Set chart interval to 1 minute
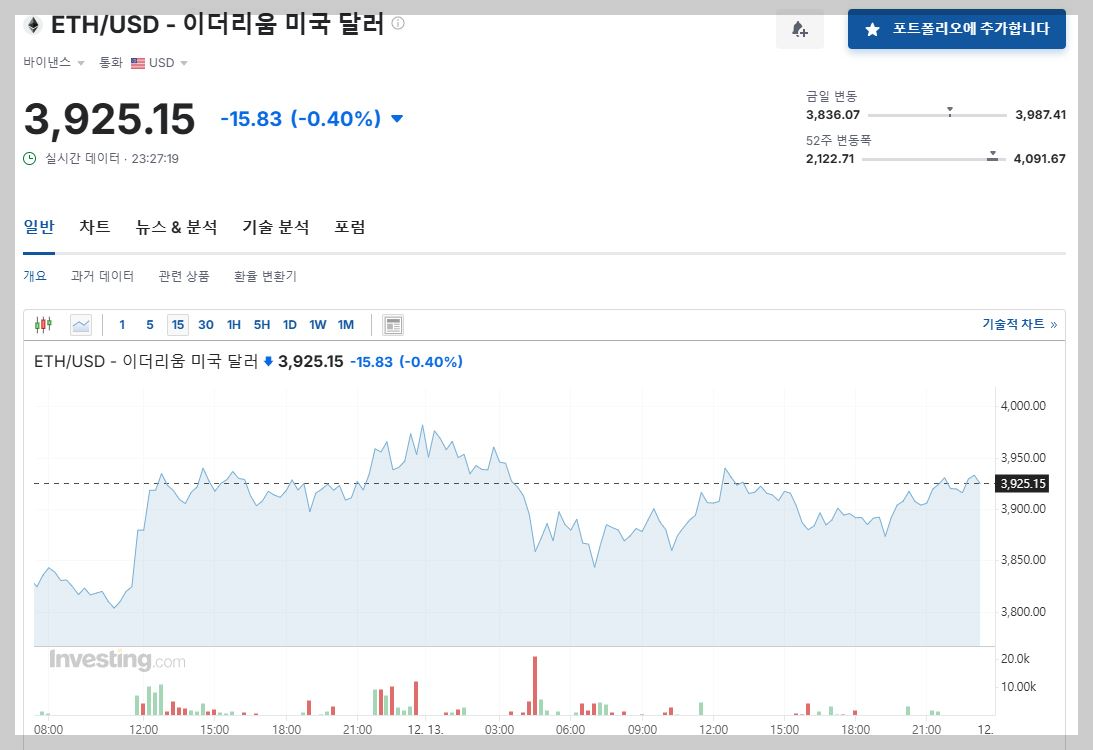1093x750 pixels. pos(122,325)
